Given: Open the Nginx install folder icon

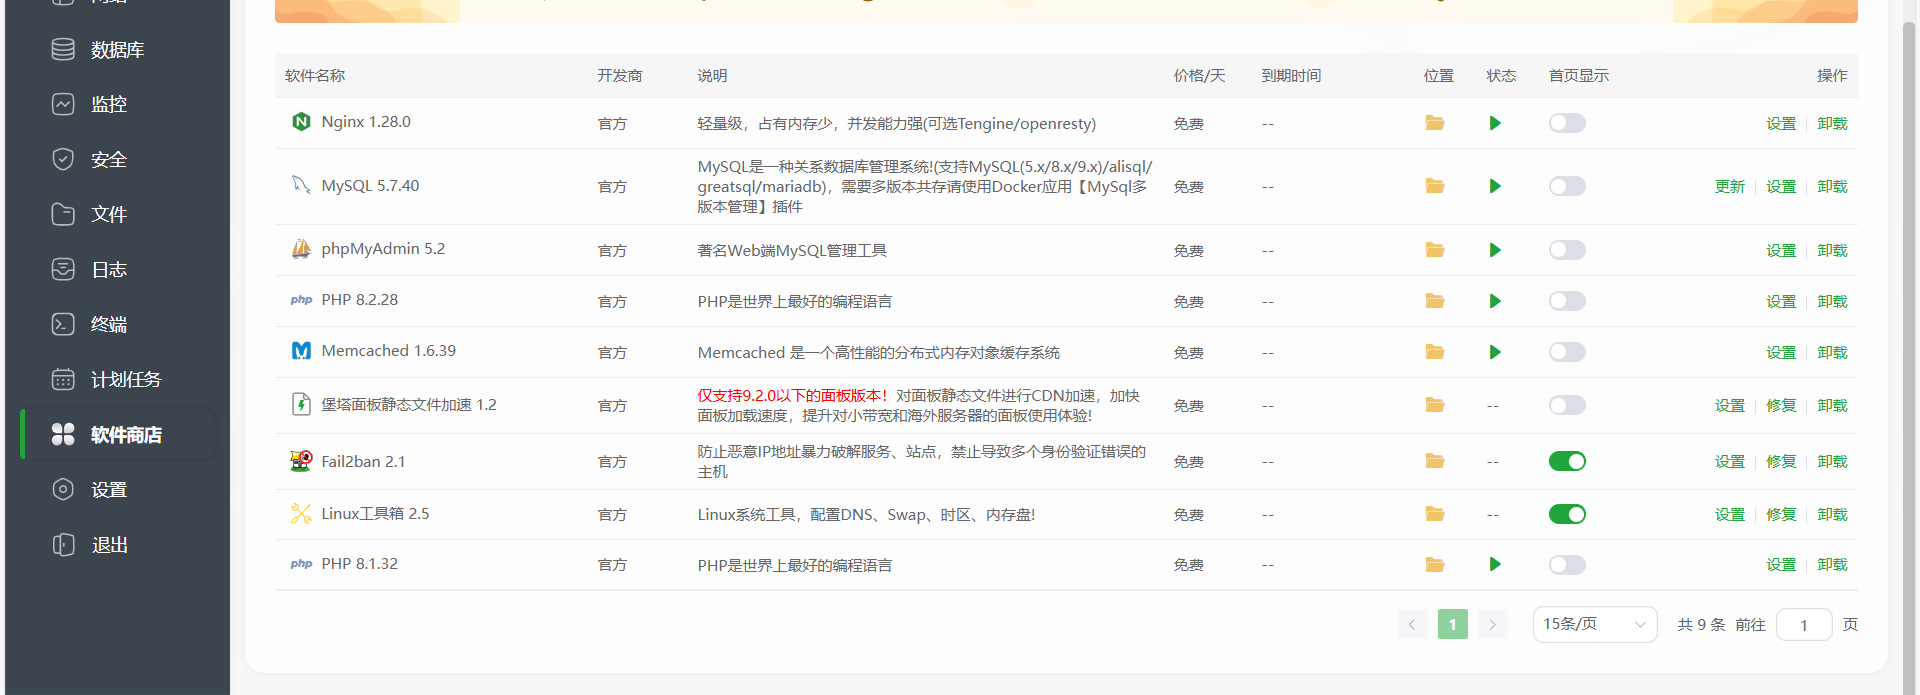Looking at the screenshot, I should pos(1435,123).
